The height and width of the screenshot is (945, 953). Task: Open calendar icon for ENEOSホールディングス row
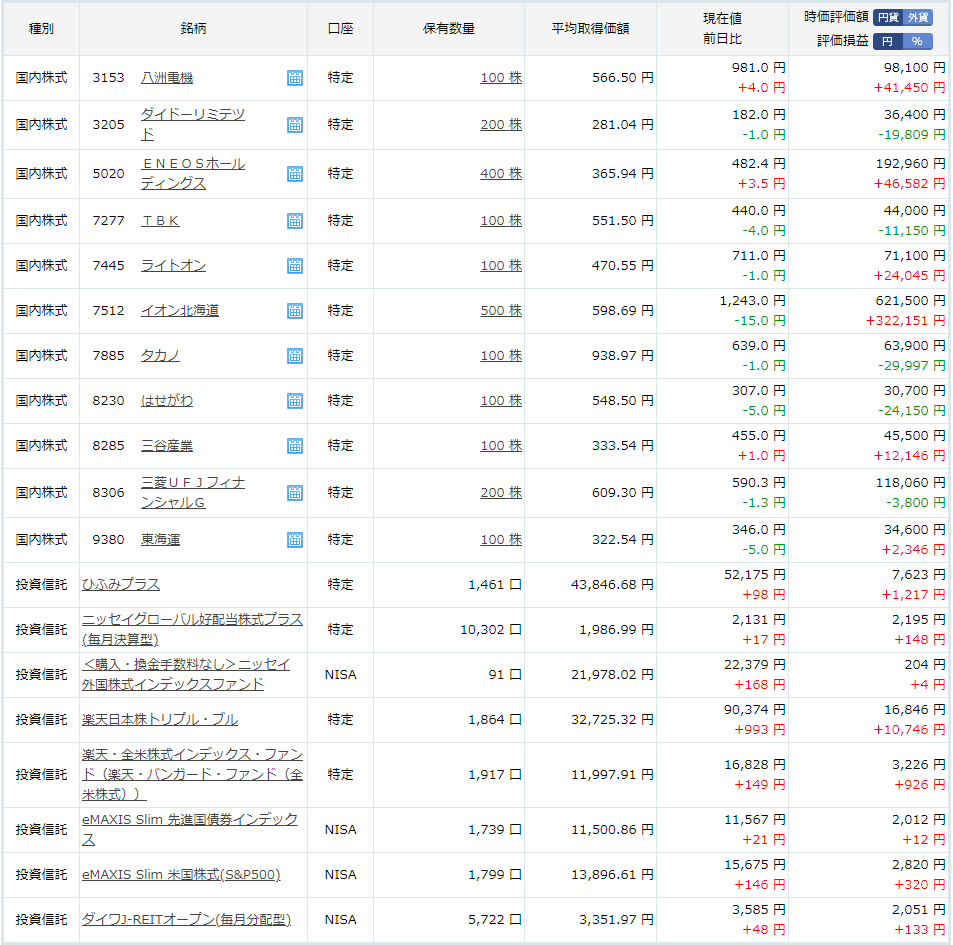(x=295, y=174)
